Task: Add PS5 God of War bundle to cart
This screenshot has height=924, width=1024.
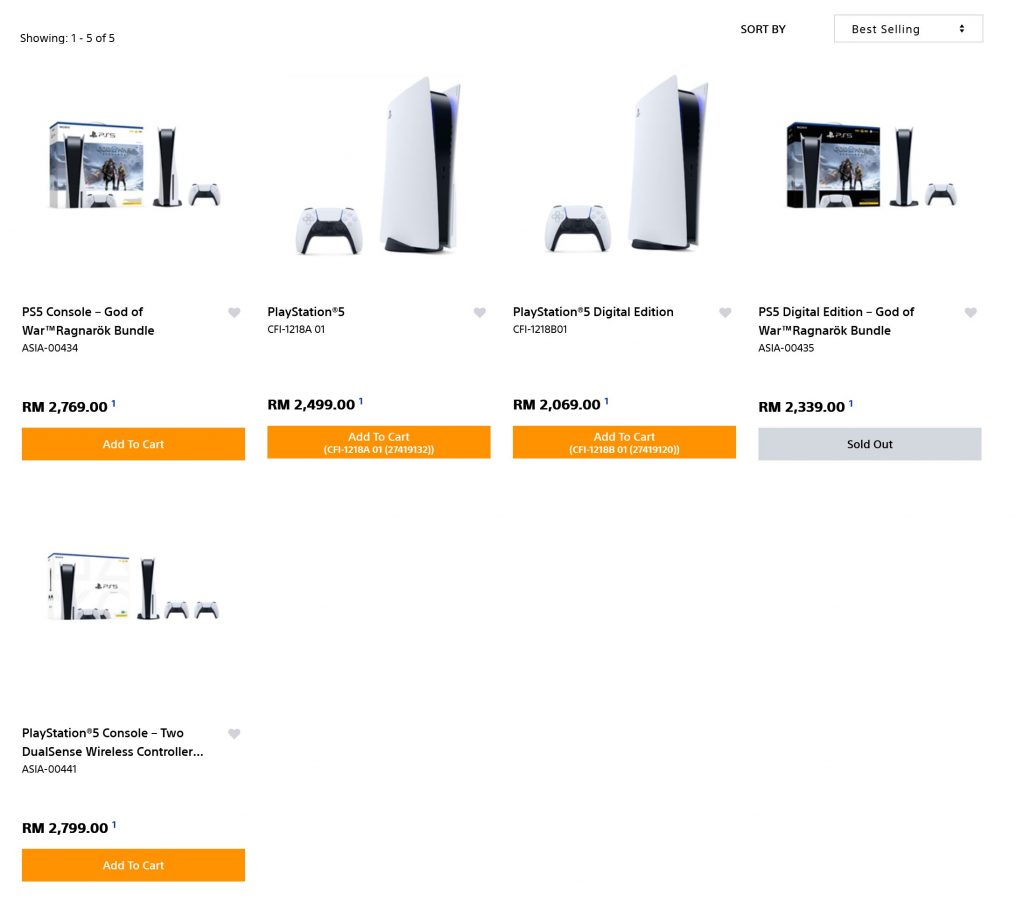Action: pos(133,444)
